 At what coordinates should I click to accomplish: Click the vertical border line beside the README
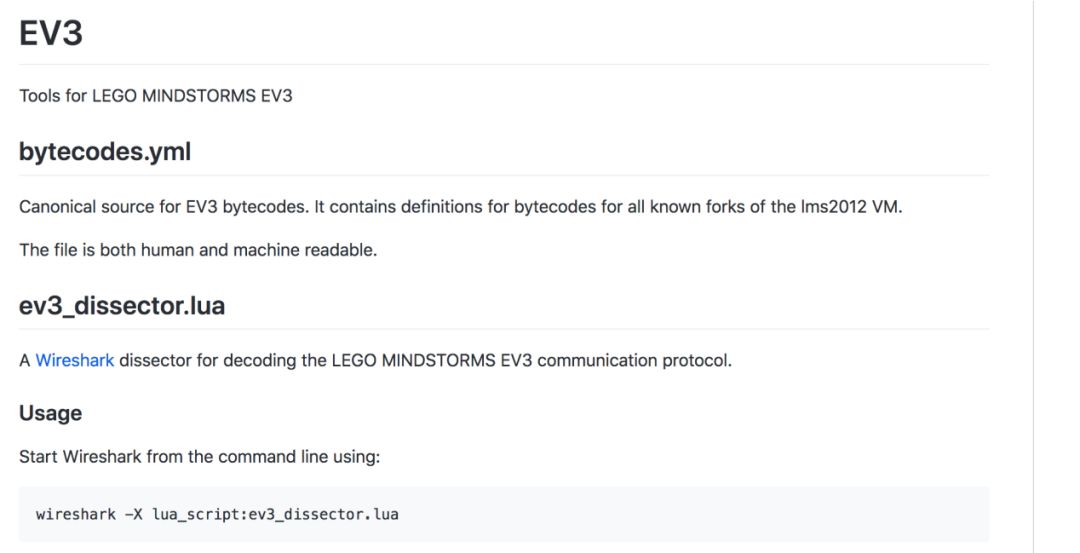pyautogui.click(x=1033, y=276)
